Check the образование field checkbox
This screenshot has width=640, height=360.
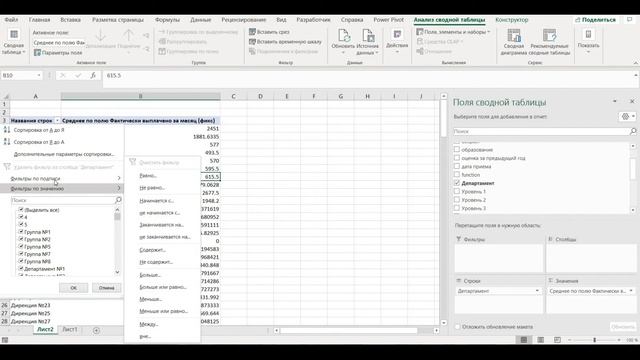point(457,150)
